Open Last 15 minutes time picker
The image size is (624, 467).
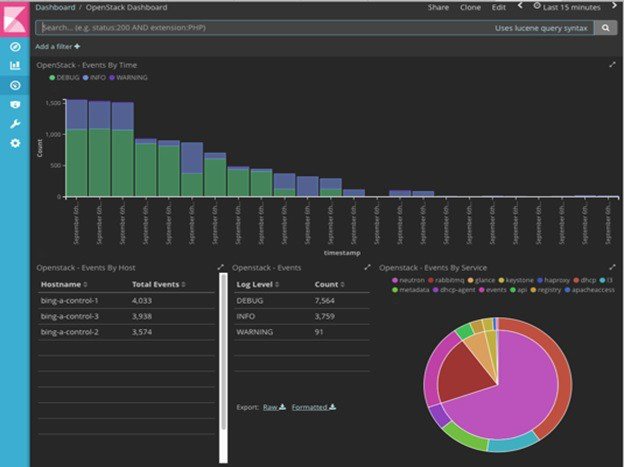(x=567, y=7)
